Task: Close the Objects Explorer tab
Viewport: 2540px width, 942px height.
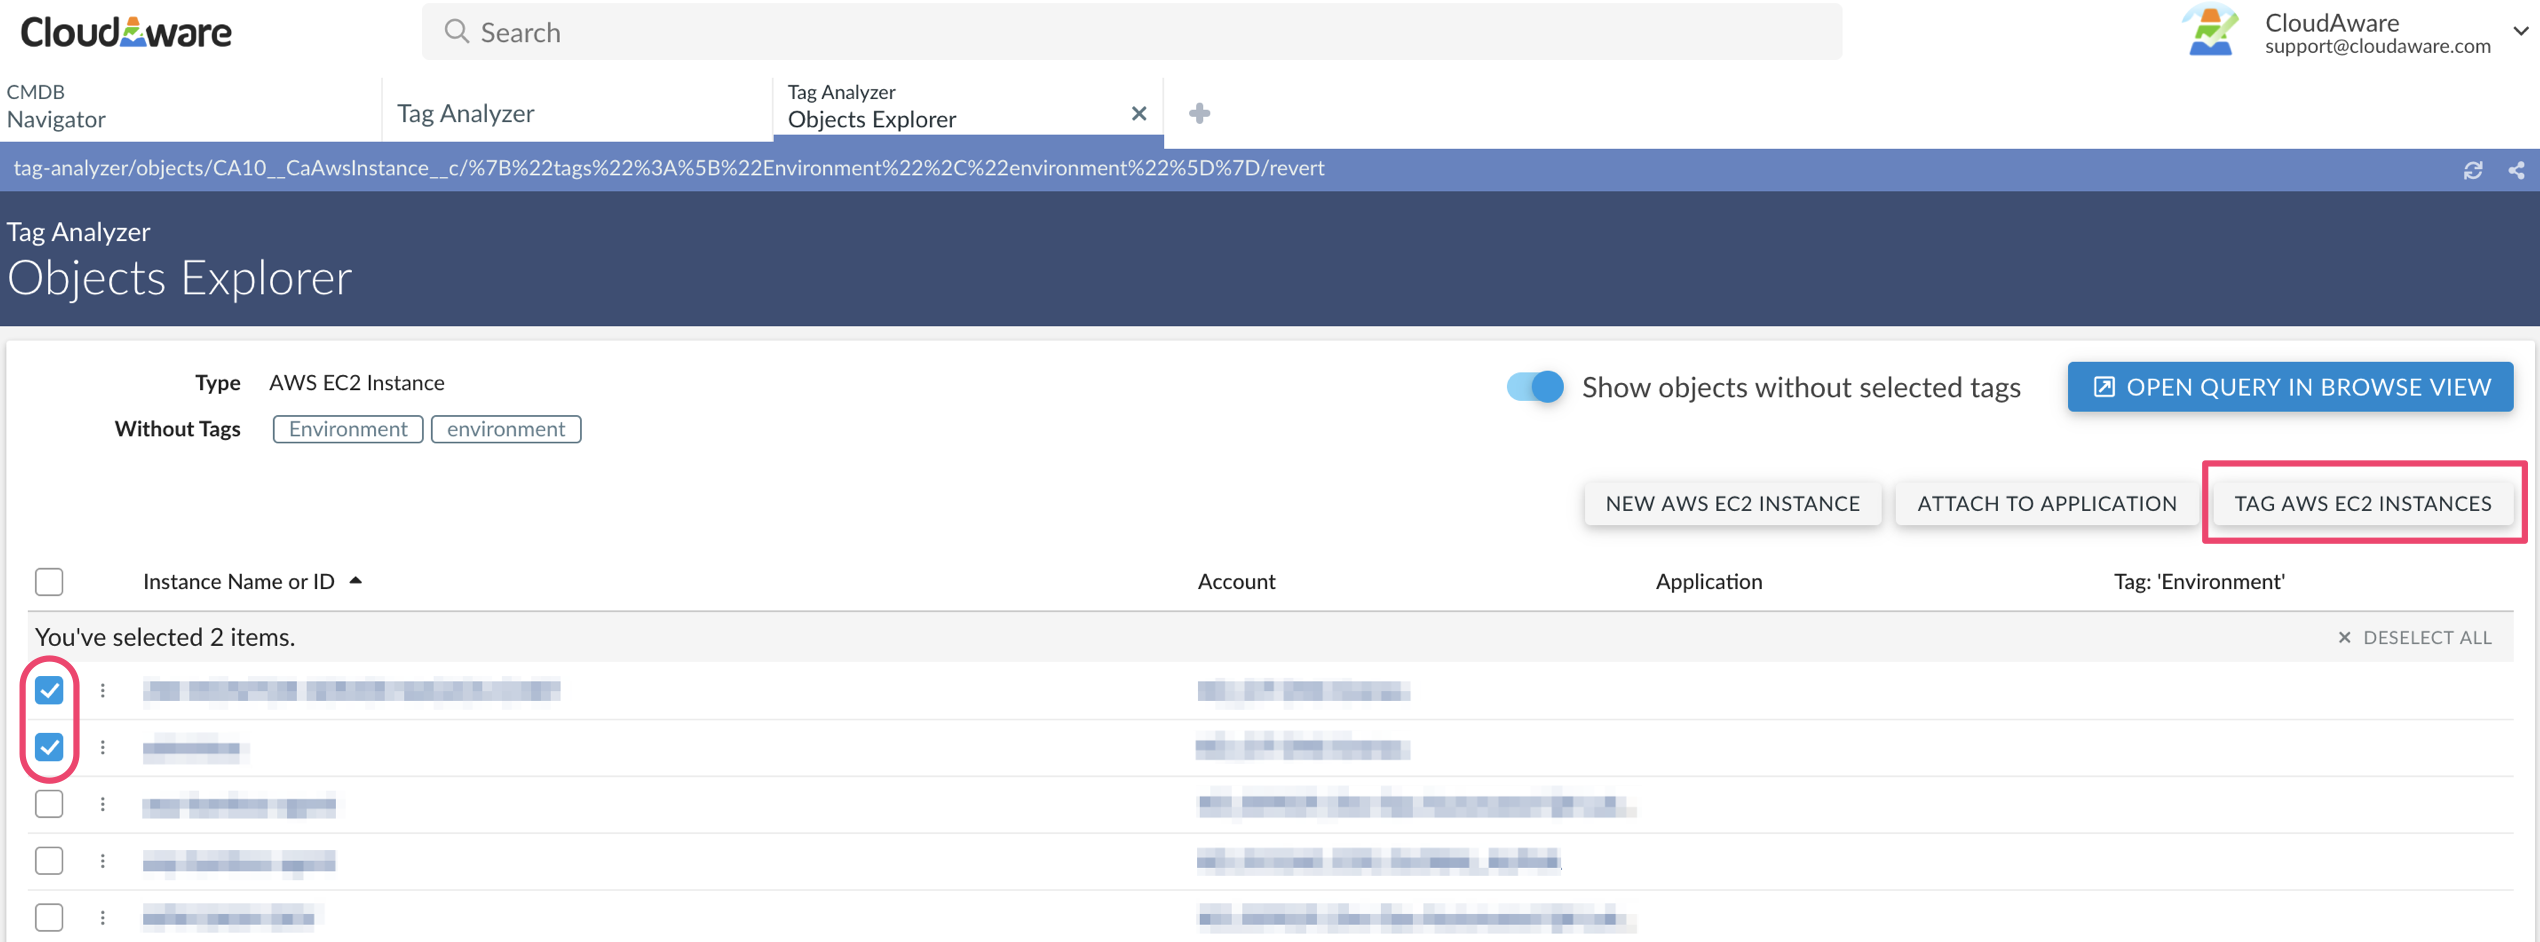Action: coord(1139,113)
